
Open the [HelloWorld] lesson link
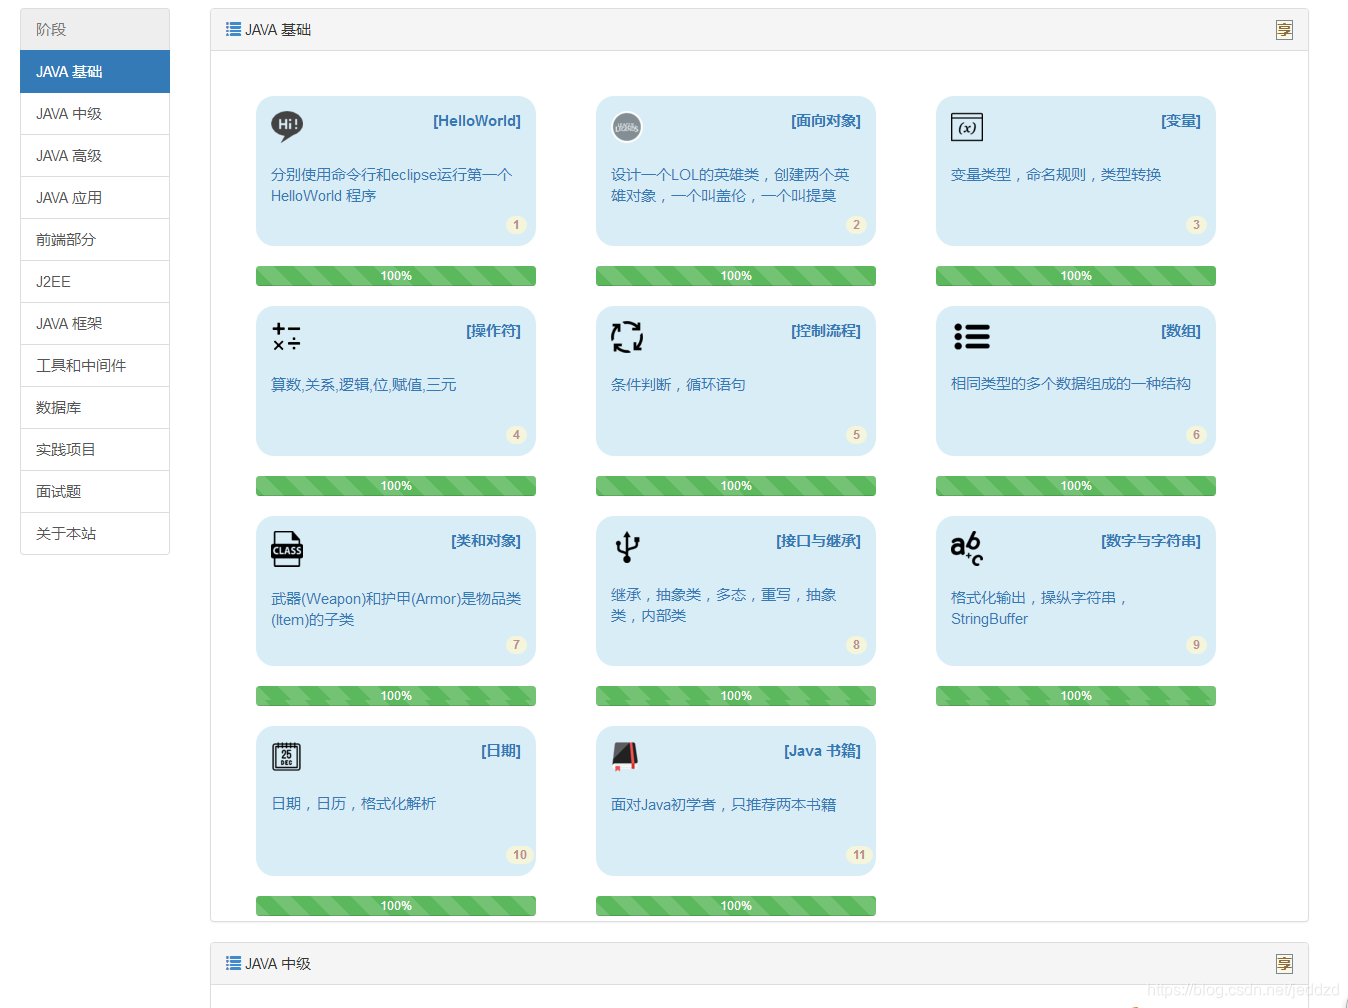coord(477,121)
